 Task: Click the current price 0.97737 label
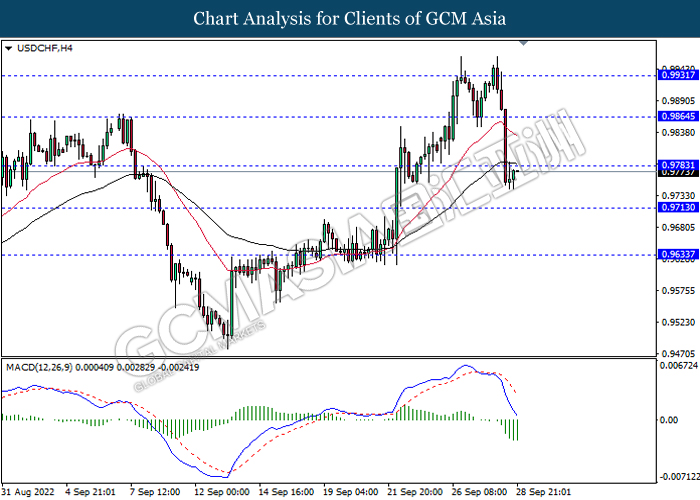click(x=678, y=173)
